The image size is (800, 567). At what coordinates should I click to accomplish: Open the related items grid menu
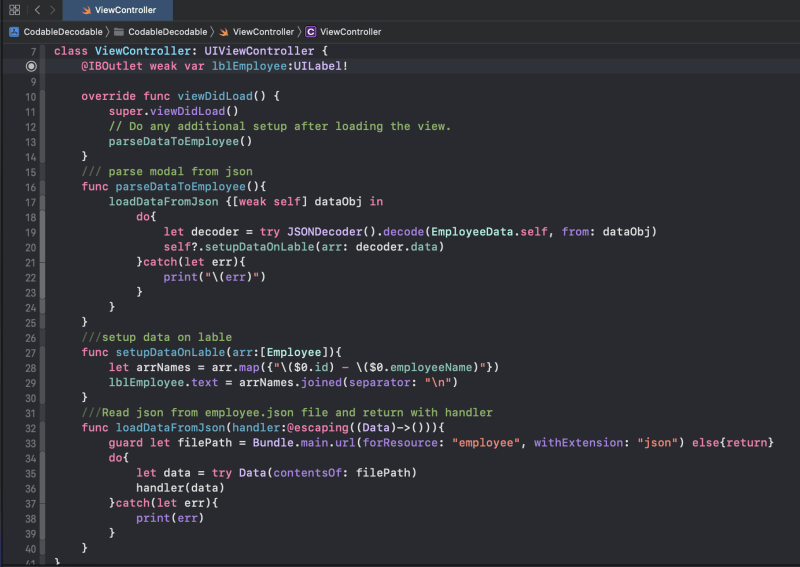click(x=14, y=10)
